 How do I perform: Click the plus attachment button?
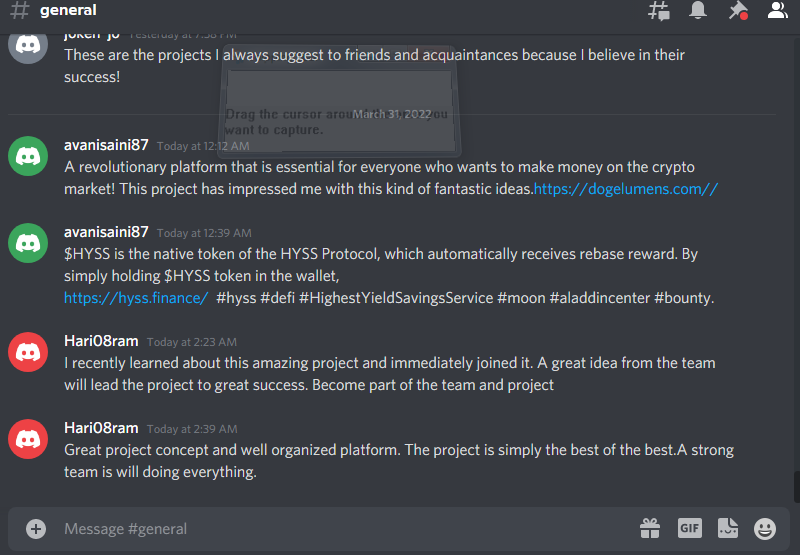pos(36,528)
